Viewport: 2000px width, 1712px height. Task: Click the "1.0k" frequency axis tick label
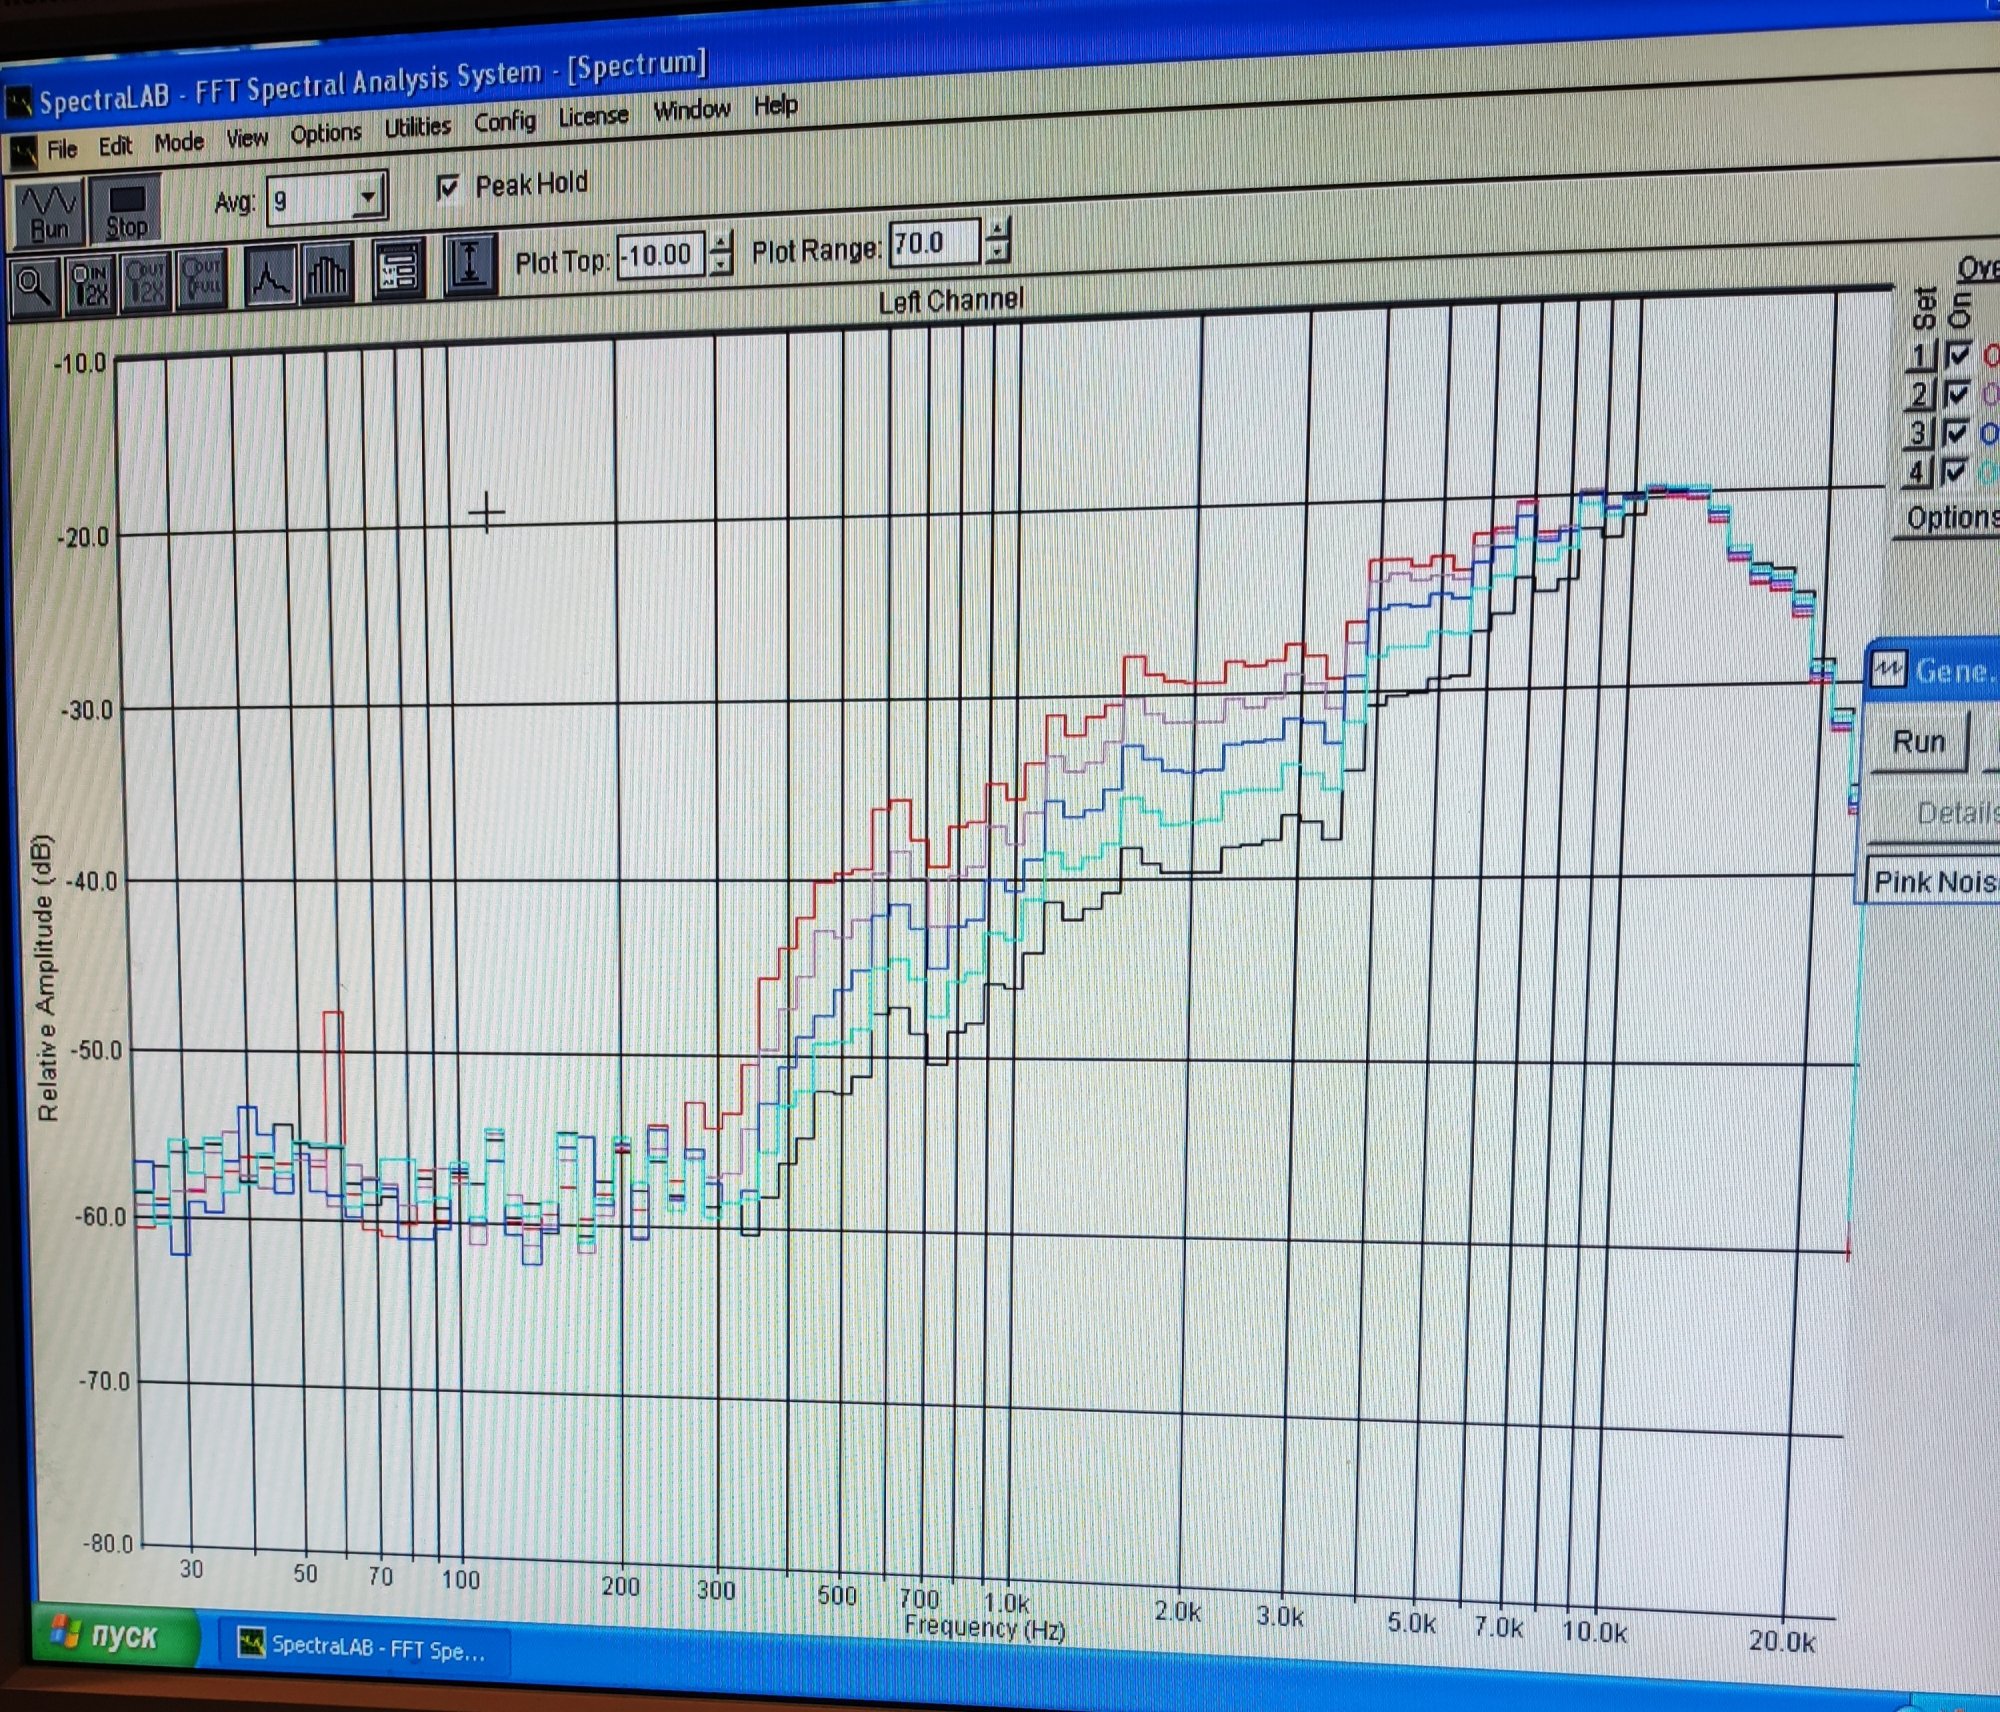[1007, 1603]
